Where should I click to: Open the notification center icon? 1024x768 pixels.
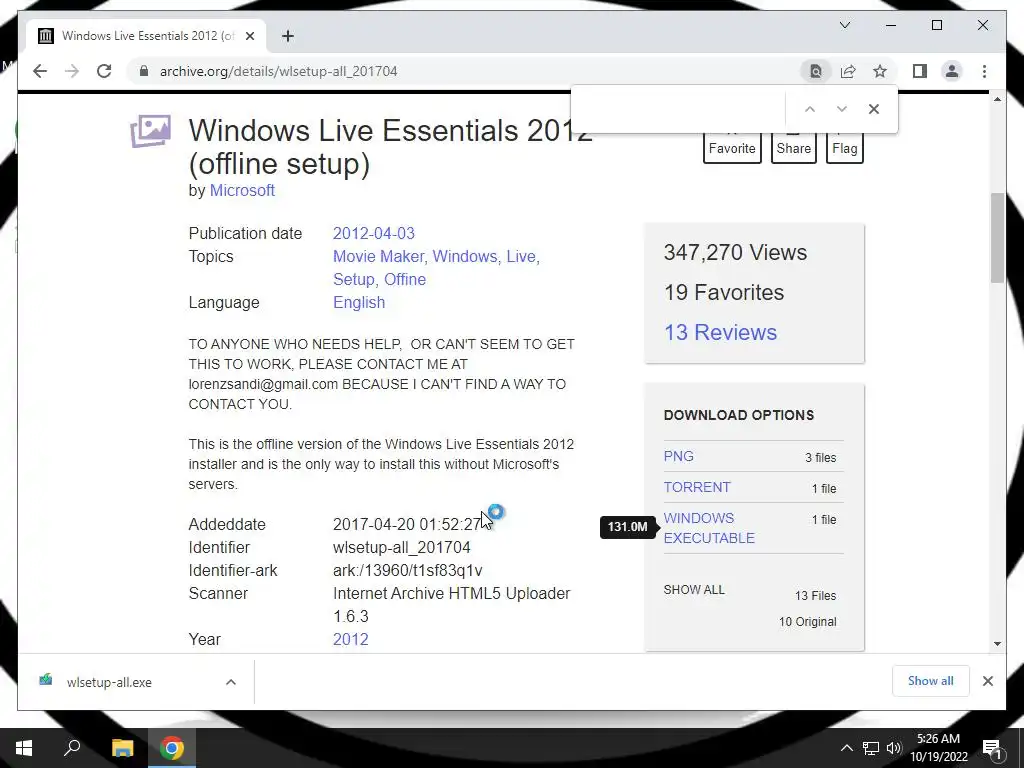[x=992, y=748]
